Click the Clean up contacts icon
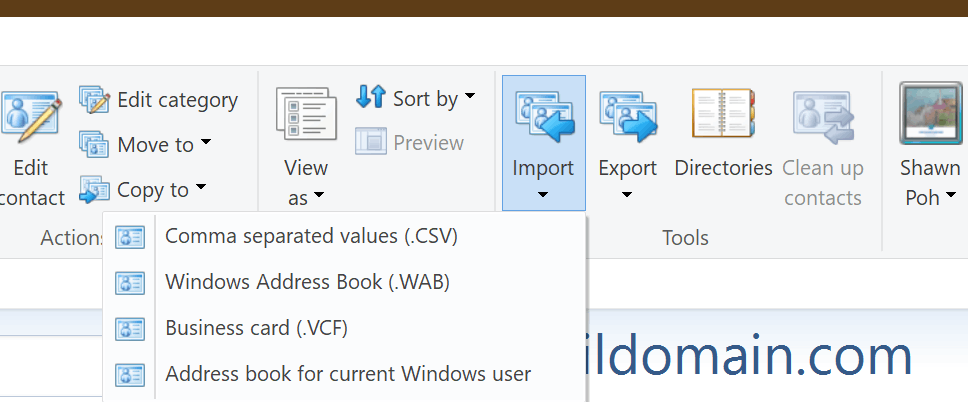Screen dimensions: 968x402 point(823,117)
